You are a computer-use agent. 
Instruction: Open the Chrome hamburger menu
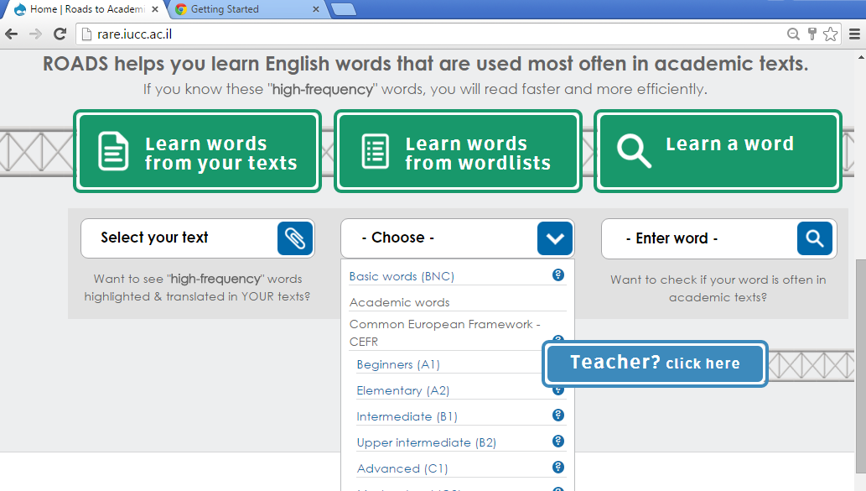pyautogui.click(x=854, y=34)
